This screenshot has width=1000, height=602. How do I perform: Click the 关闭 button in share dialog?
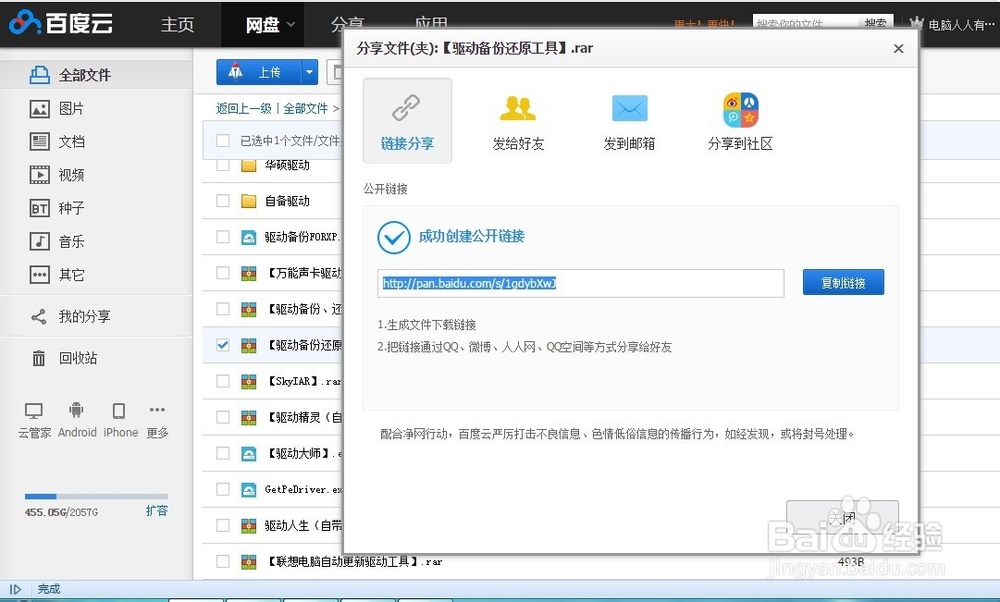[842, 517]
